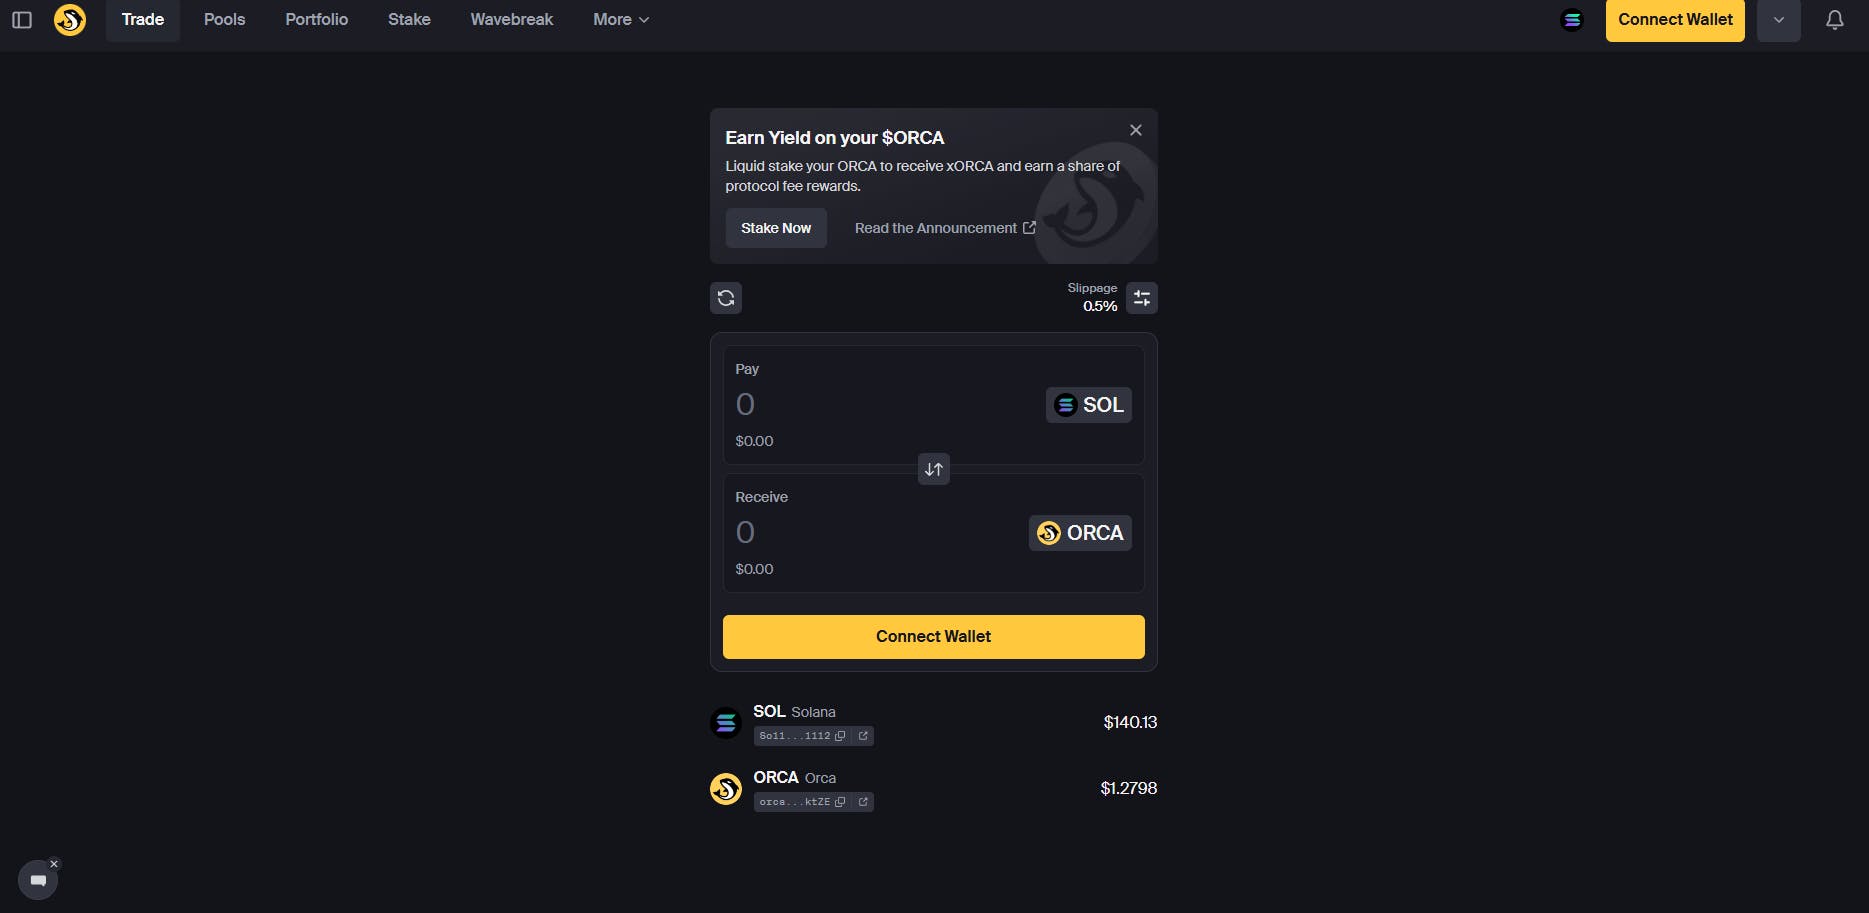Collapse the sidebar using the panel icon
The width and height of the screenshot is (1869, 913).
tap(21, 19)
